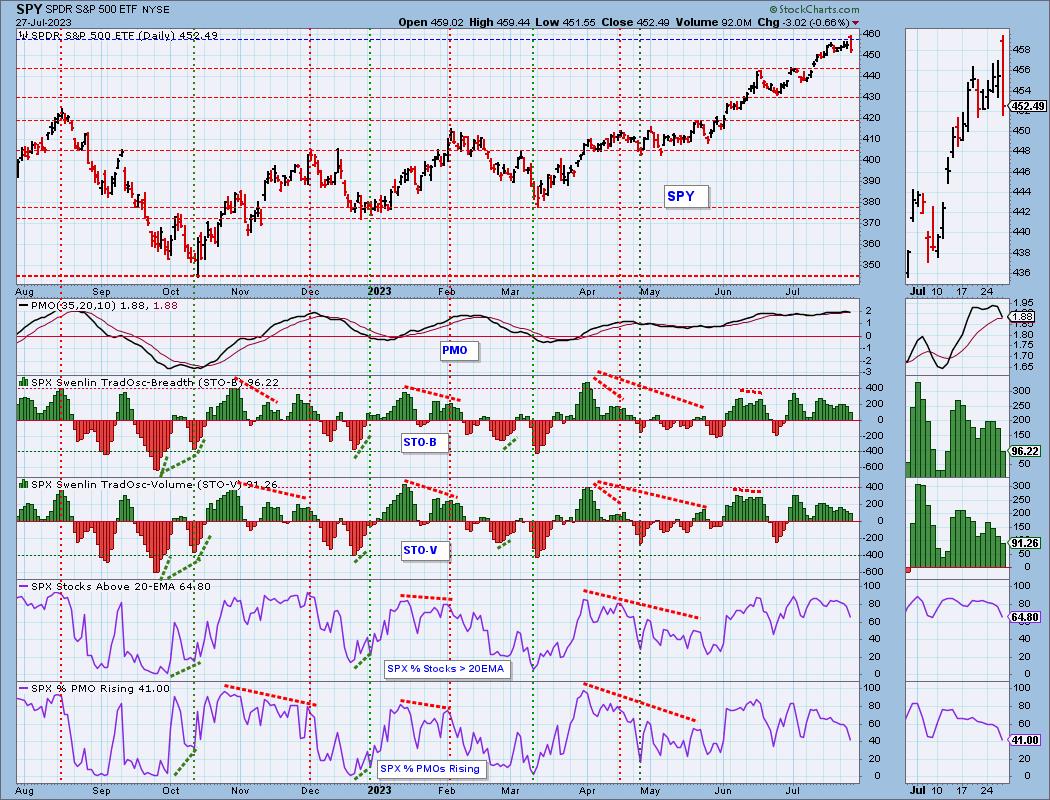Click the 64.80 value tag
Screen dimensions: 1050x800
(1026, 617)
